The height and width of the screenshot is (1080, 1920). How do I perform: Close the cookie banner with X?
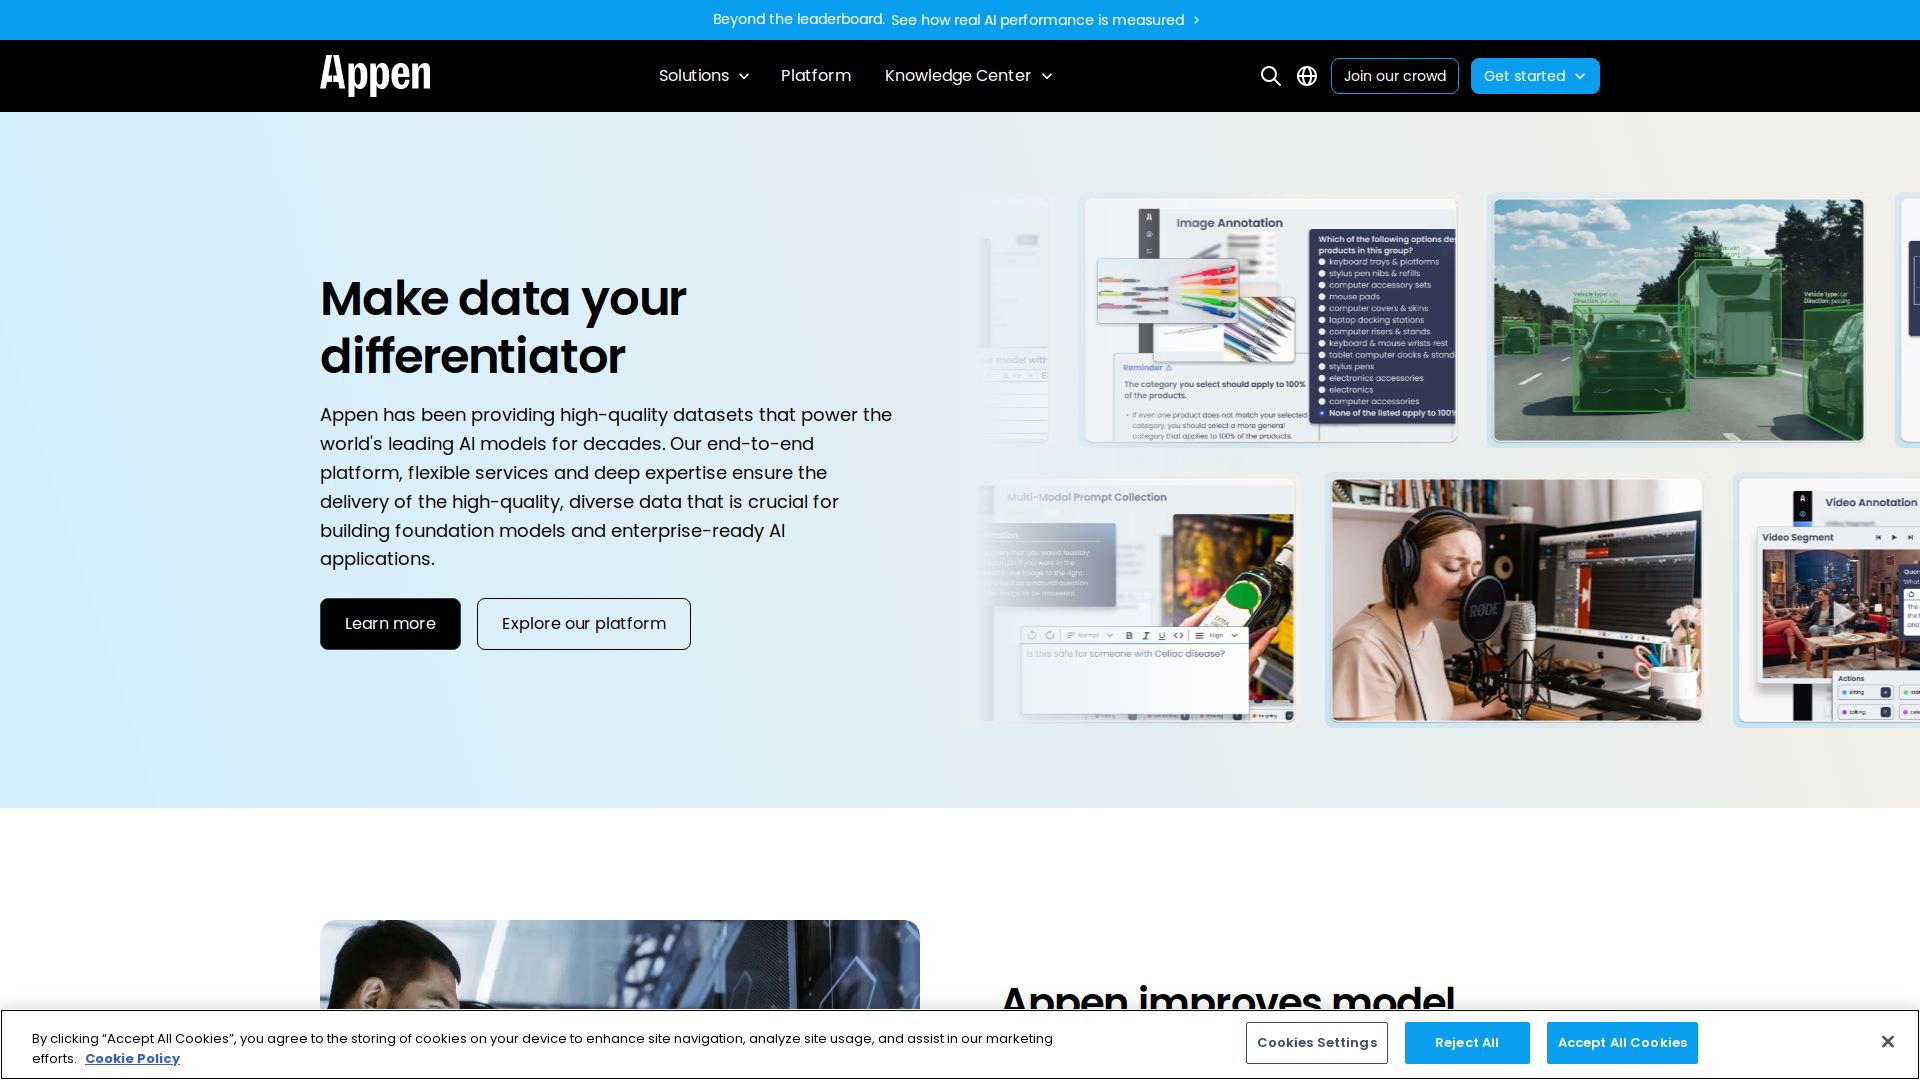click(1887, 1042)
